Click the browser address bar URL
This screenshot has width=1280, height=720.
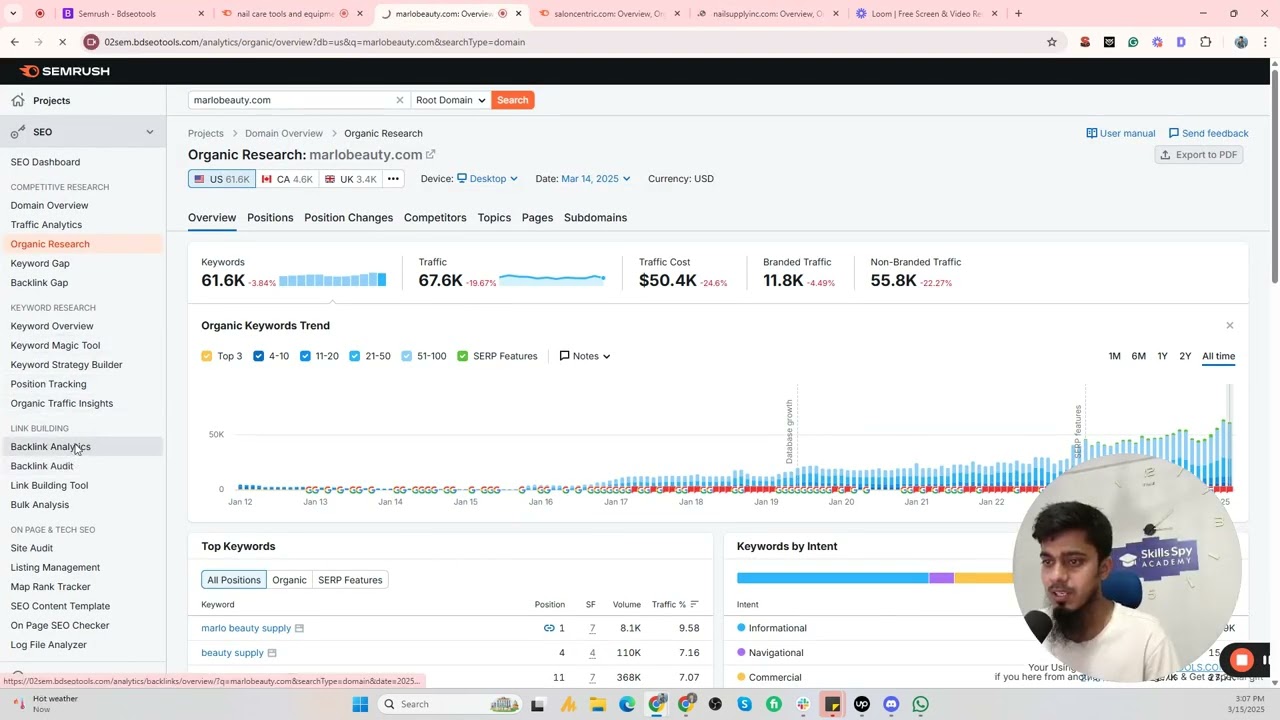[x=314, y=42]
